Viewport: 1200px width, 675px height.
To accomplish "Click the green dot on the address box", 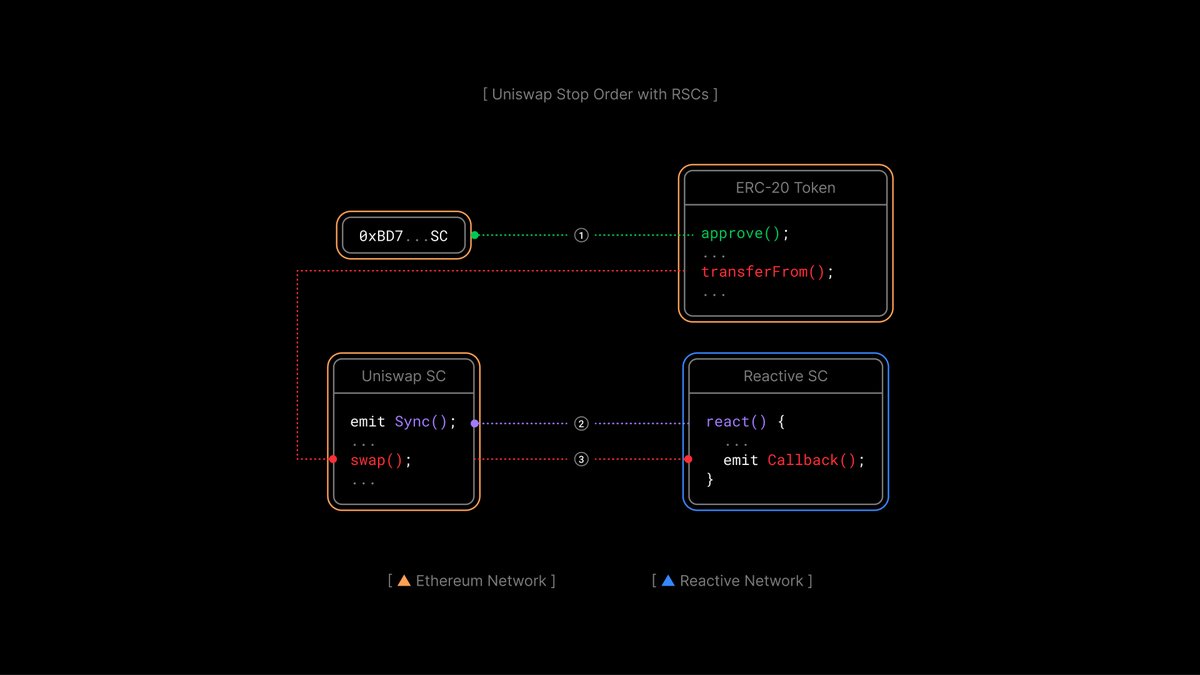I will (x=475, y=235).
